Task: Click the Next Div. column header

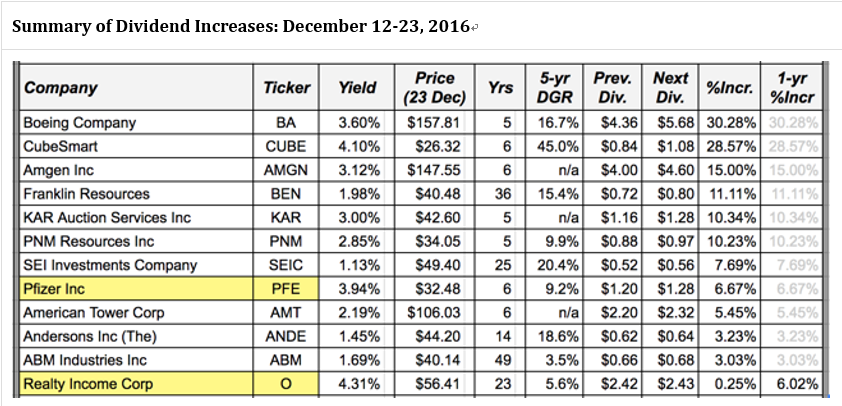Action: click(x=671, y=88)
